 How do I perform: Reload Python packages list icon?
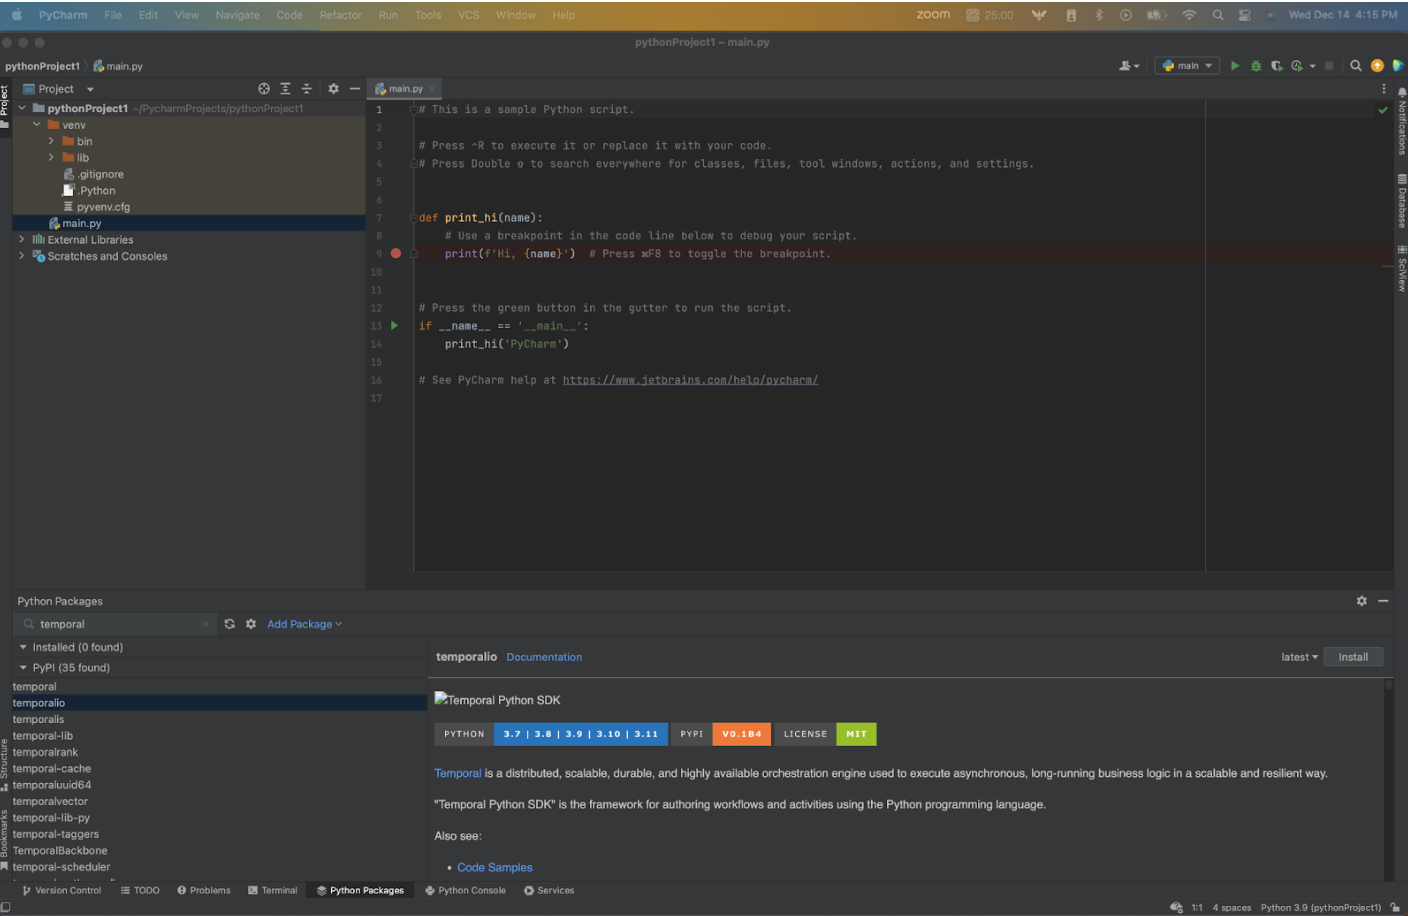[230, 624]
